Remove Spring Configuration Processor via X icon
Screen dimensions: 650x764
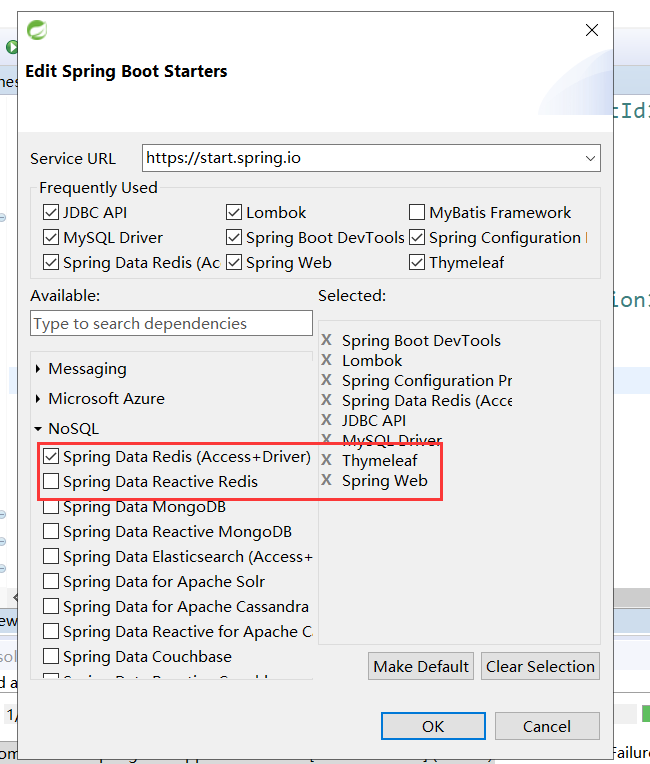pos(326,380)
